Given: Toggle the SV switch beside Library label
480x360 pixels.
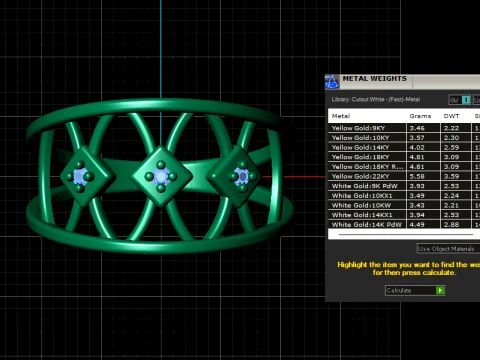Looking at the screenshot, I should click(460, 100).
